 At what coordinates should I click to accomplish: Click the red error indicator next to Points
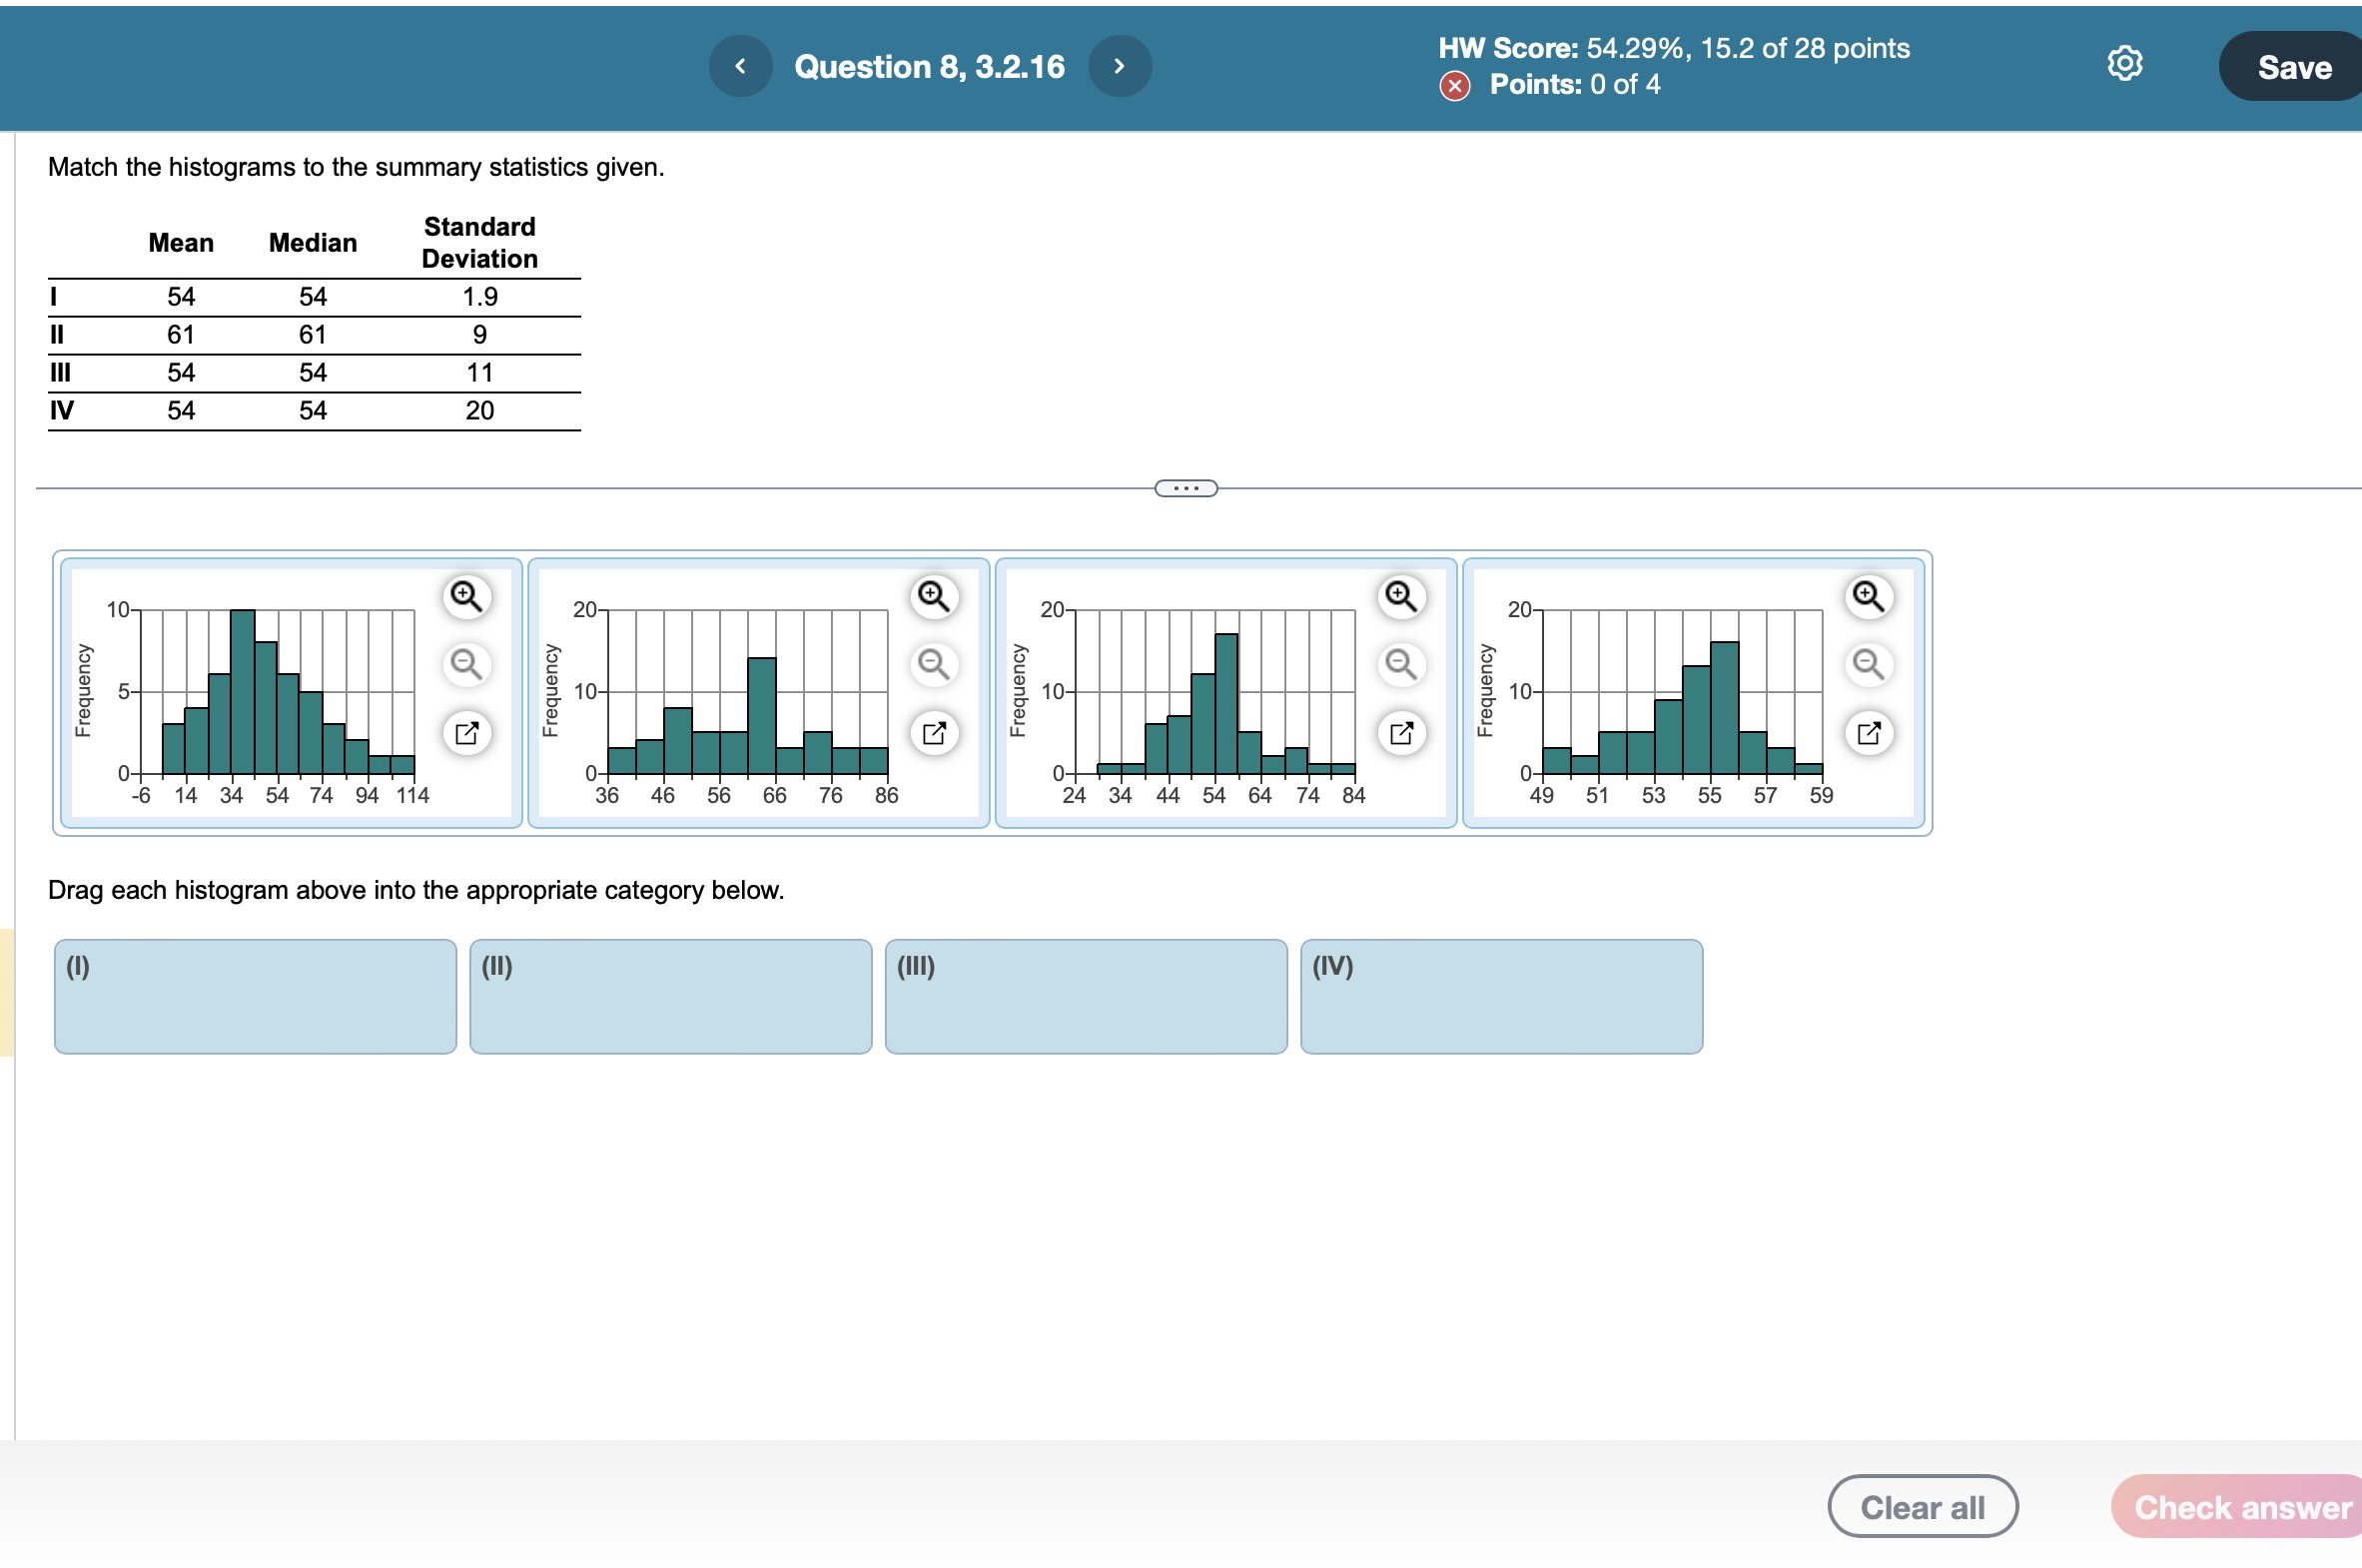pyautogui.click(x=1455, y=86)
